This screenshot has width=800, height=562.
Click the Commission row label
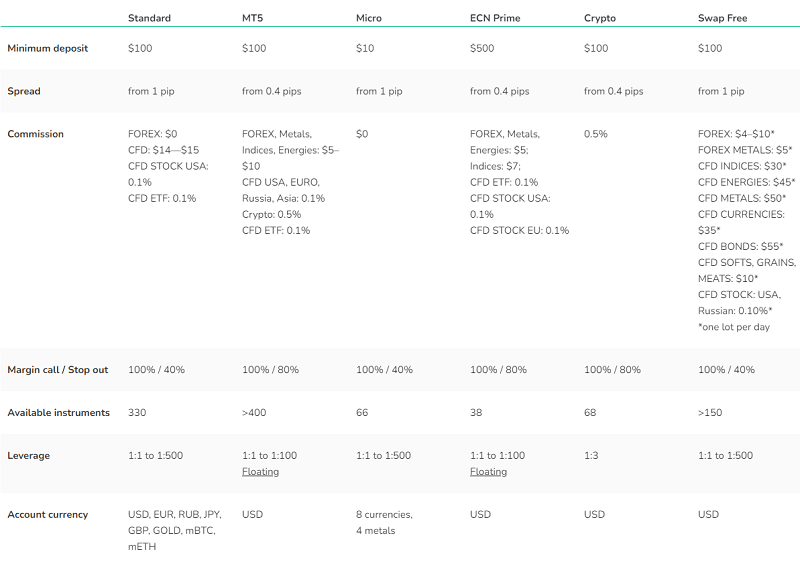(x=35, y=134)
